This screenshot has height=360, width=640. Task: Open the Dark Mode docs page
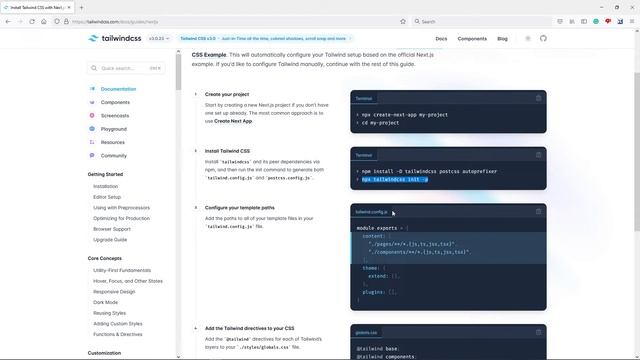(105, 302)
